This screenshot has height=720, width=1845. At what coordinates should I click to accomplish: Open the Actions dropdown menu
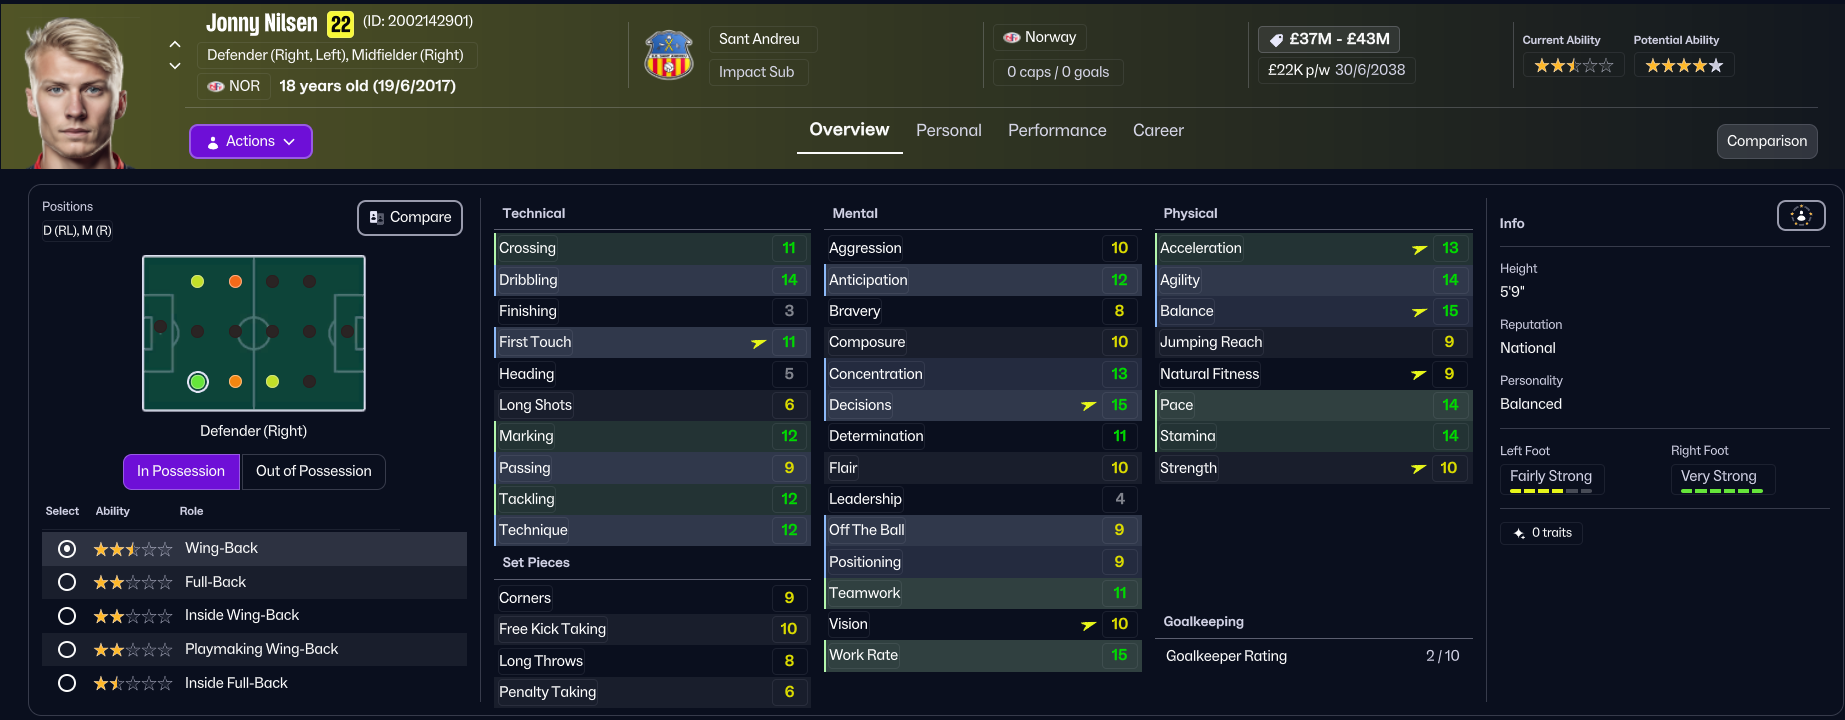pyautogui.click(x=251, y=141)
